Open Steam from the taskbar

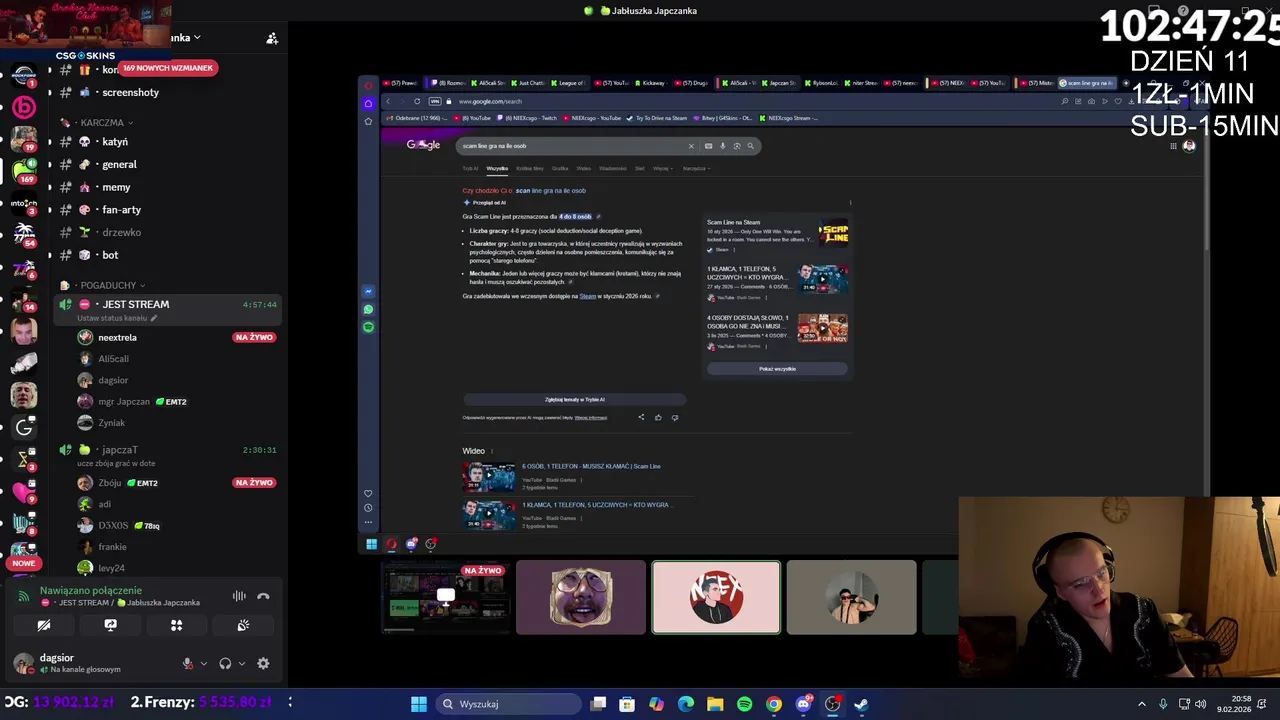tap(861, 704)
